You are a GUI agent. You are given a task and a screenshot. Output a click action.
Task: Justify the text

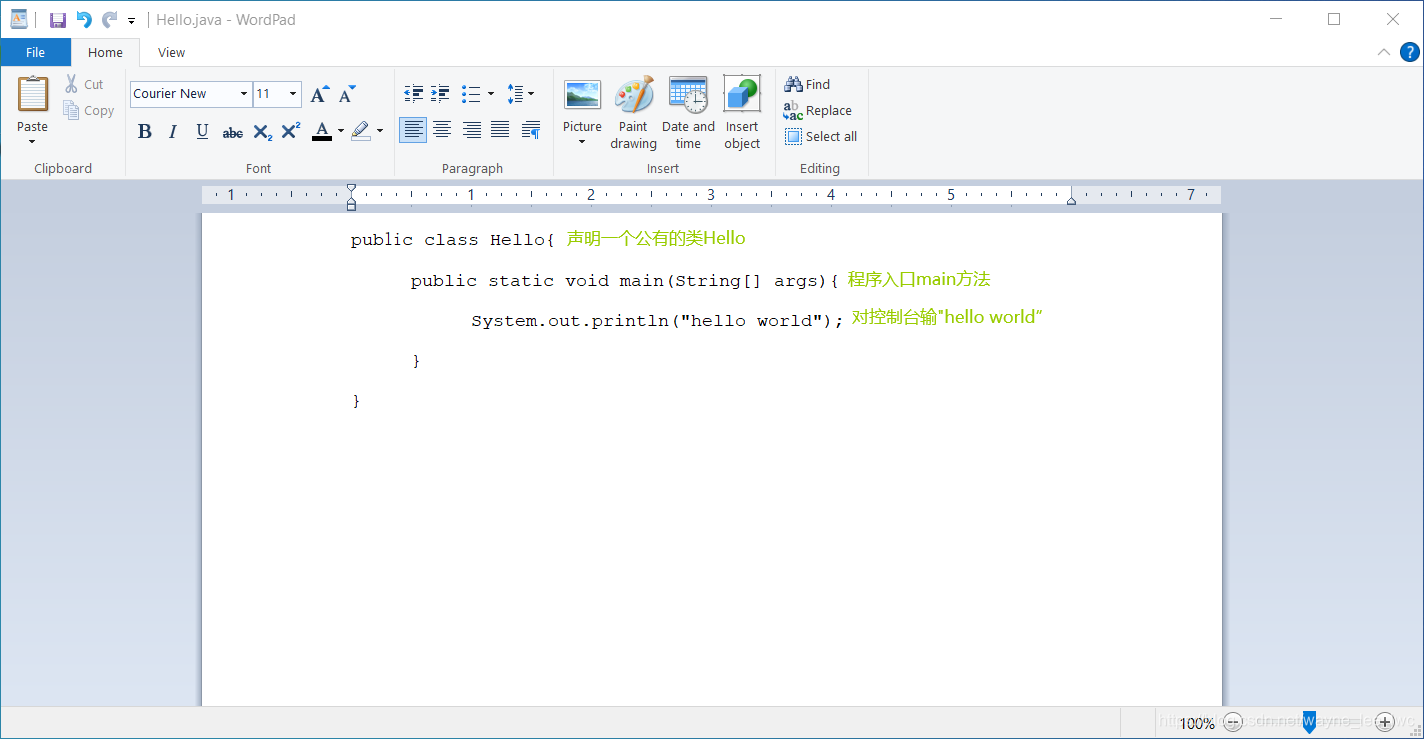(x=500, y=130)
